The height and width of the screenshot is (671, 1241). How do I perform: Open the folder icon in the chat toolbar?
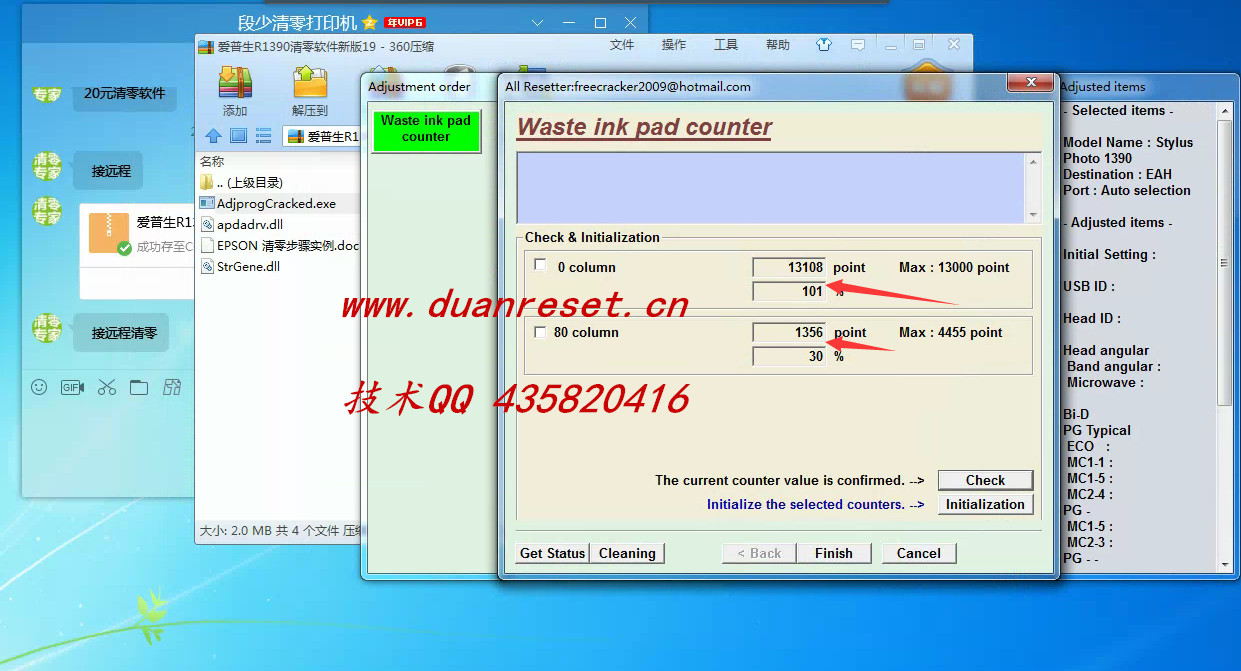pyautogui.click(x=139, y=387)
